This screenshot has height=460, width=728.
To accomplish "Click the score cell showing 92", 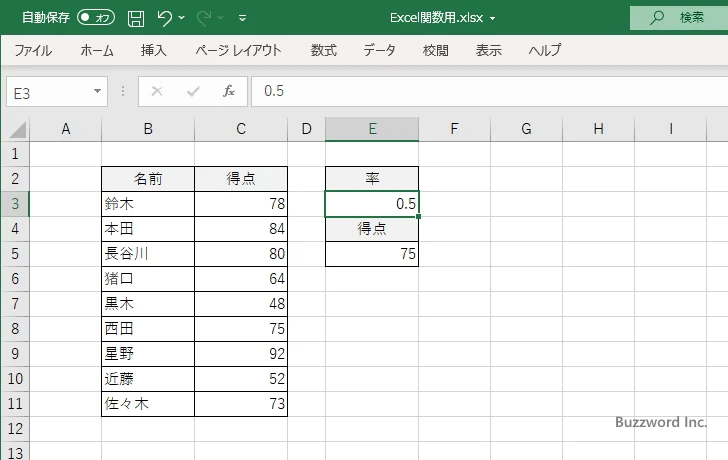I will point(241,354).
